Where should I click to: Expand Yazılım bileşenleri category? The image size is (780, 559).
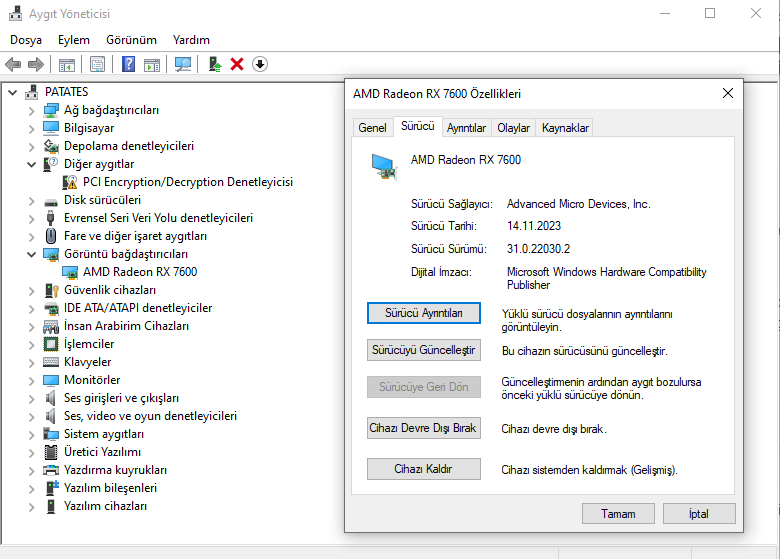click(x=32, y=489)
